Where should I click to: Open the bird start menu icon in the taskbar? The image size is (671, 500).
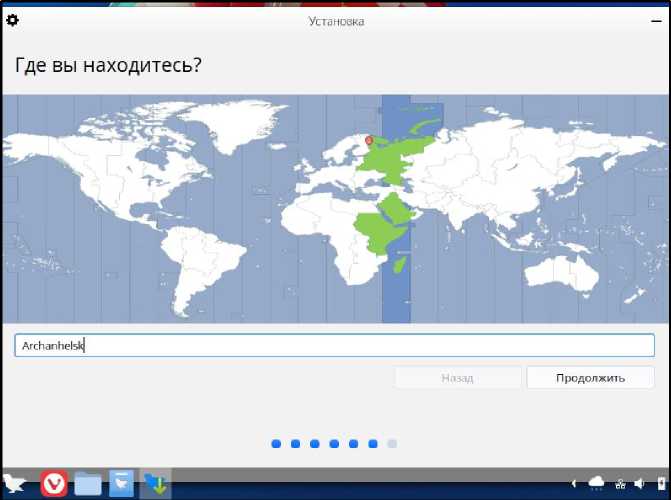click(x=14, y=484)
